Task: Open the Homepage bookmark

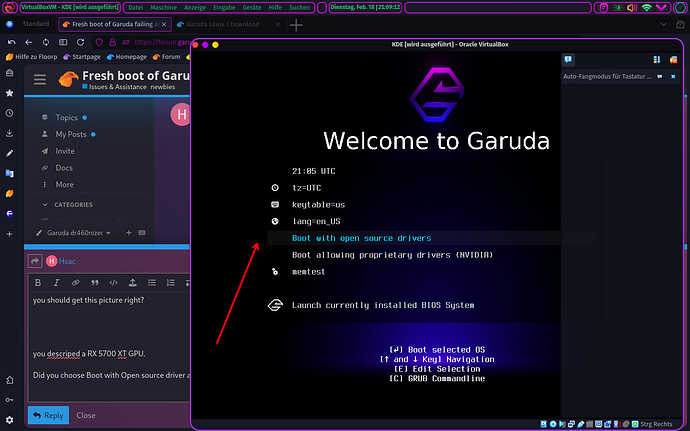Action: [x=127, y=57]
